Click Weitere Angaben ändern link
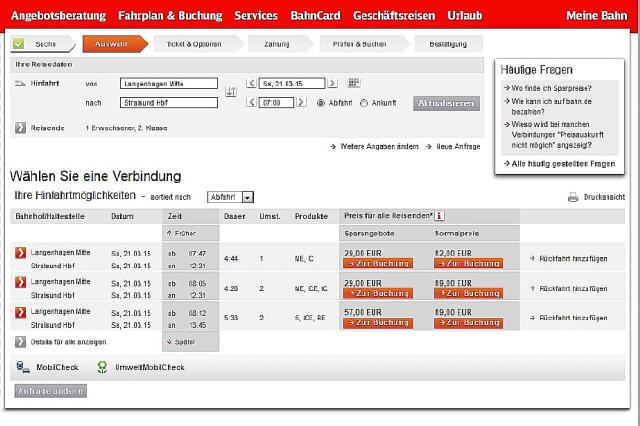Image resolution: width=640 pixels, height=426 pixels. pyautogui.click(x=374, y=146)
